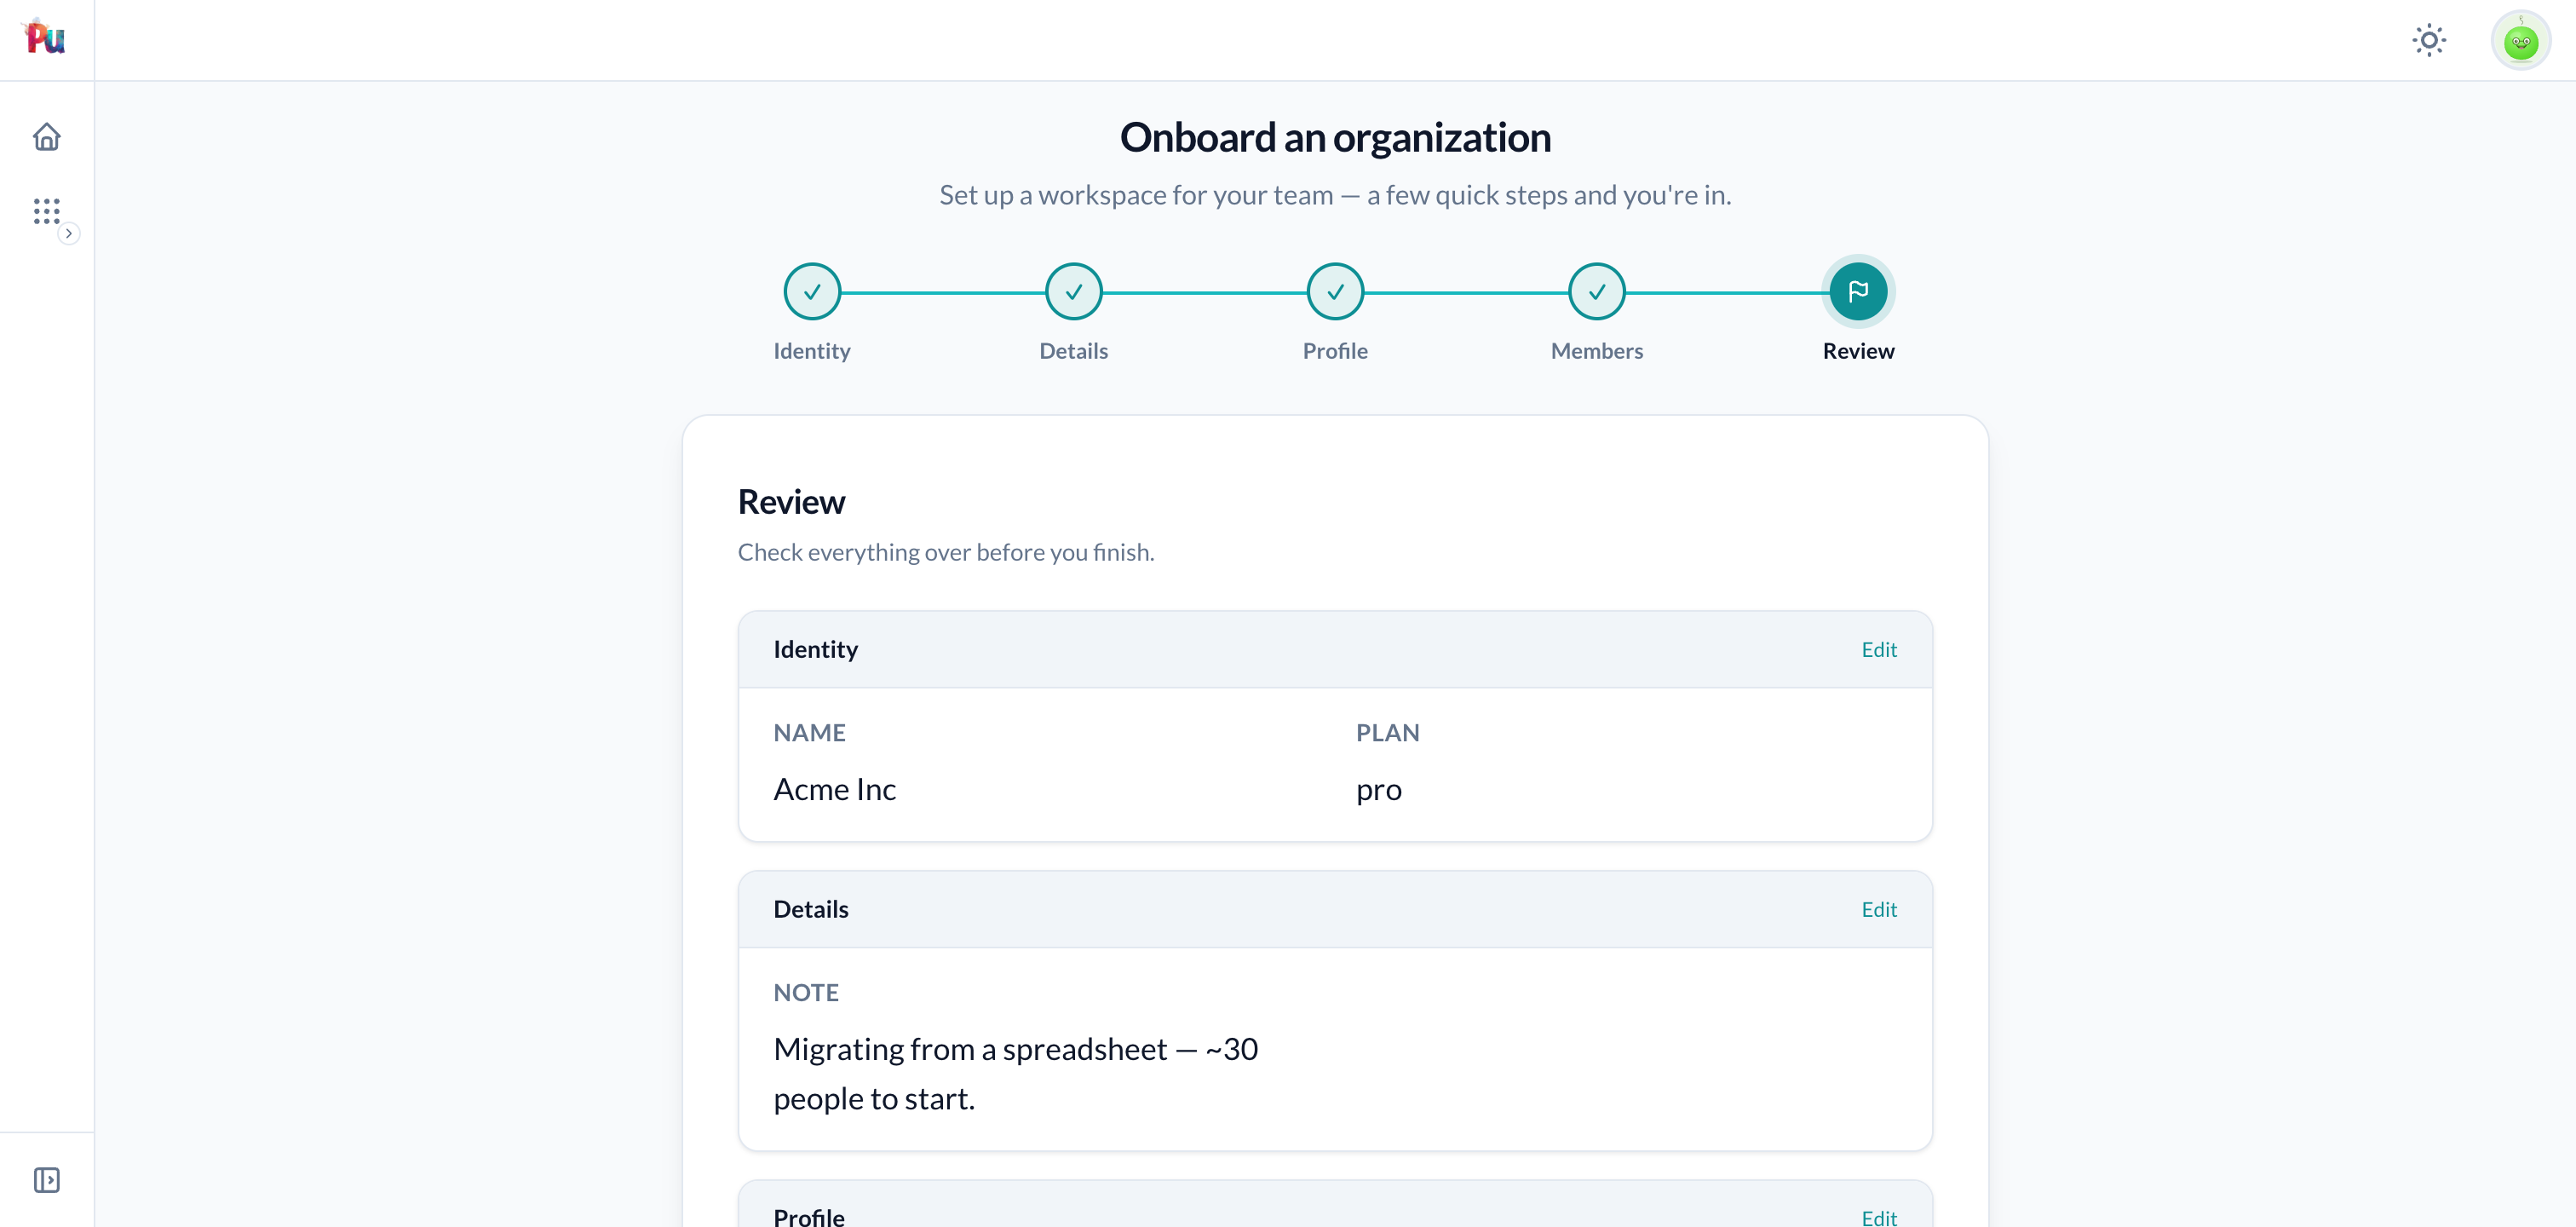
Task: Click the Details step label
Action: point(1073,351)
